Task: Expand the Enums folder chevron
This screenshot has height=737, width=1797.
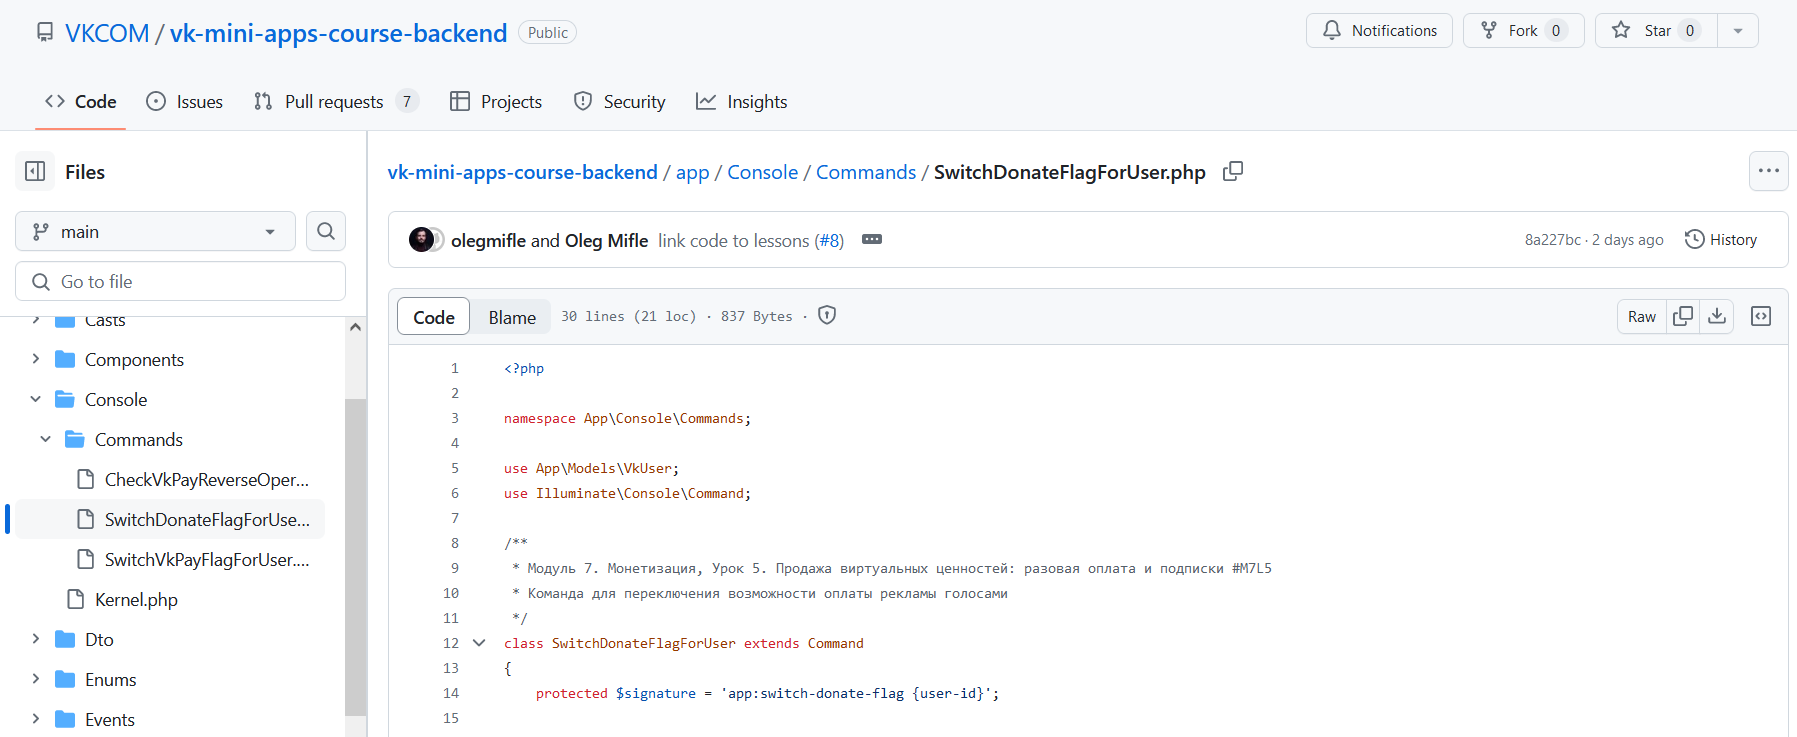Action: pyautogui.click(x=36, y=679)
